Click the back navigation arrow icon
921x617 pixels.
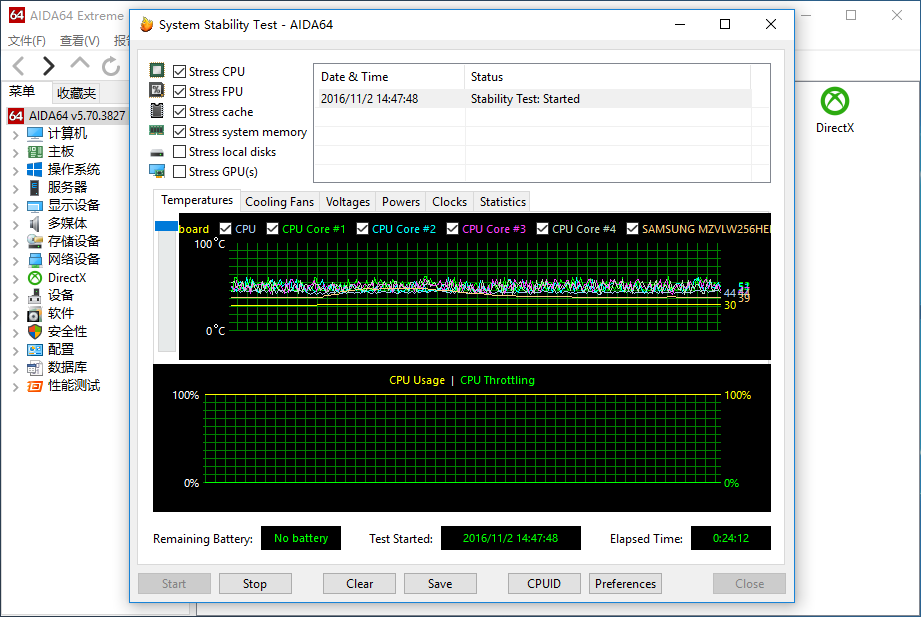(18, 66)
